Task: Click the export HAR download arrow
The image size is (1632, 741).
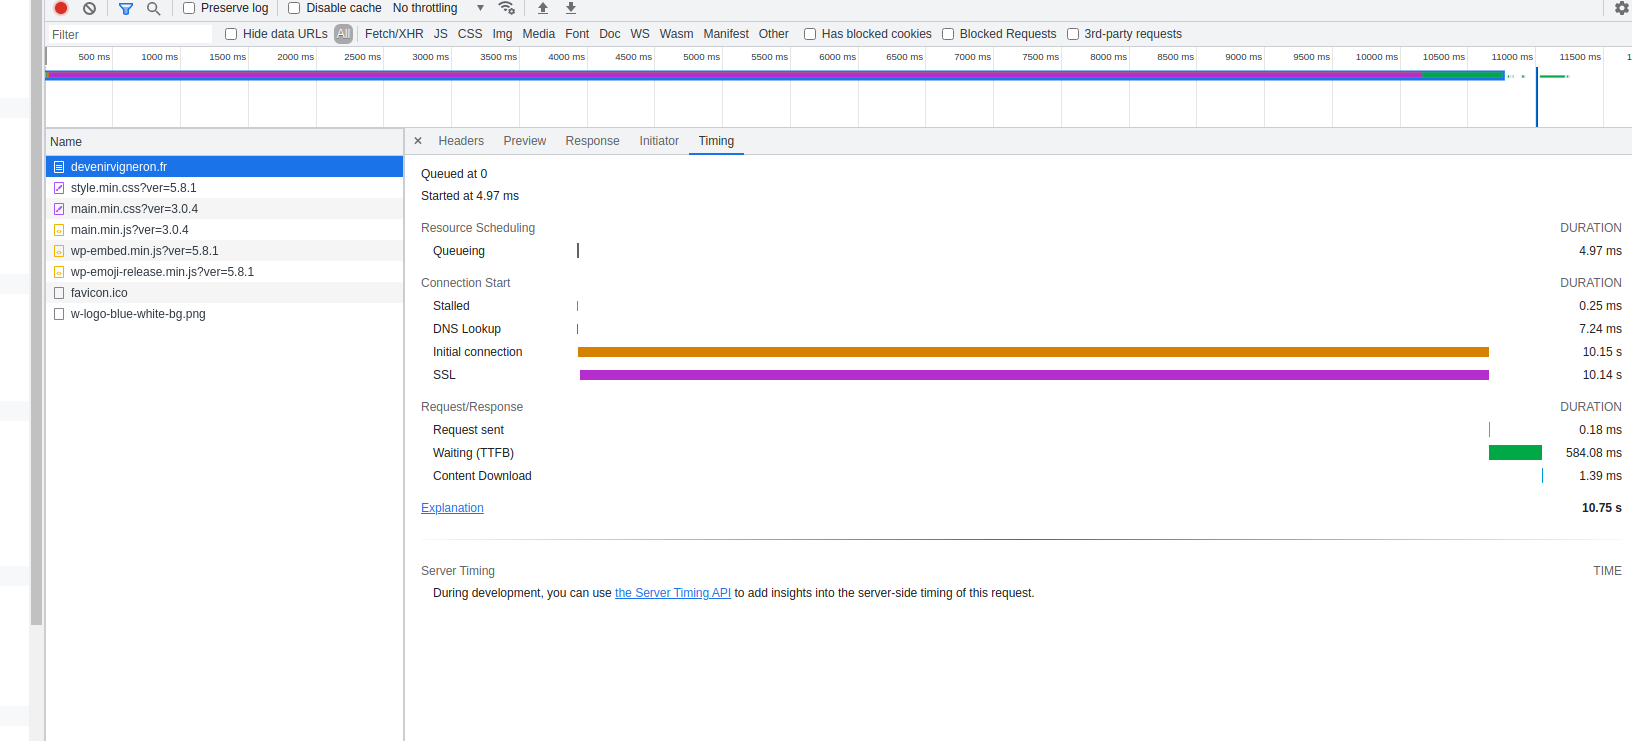Action: point(571,8)
